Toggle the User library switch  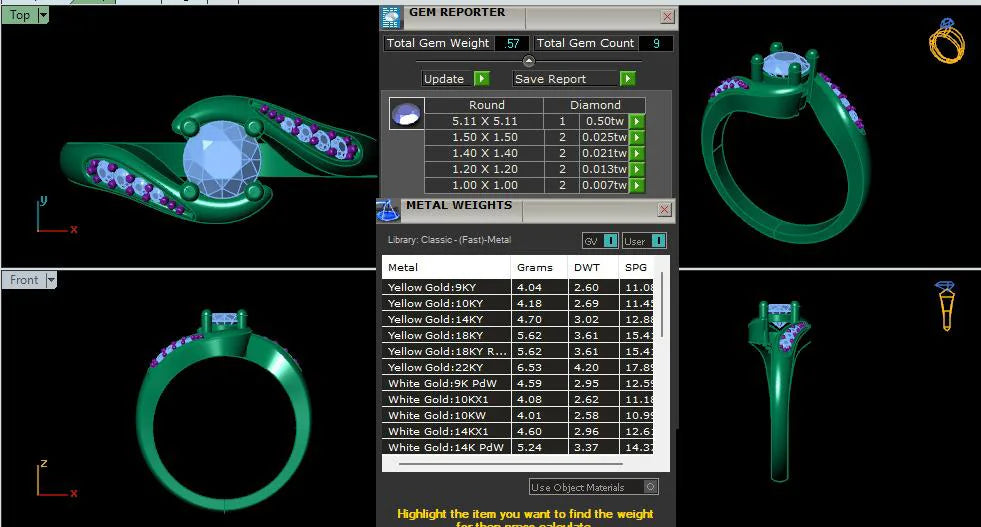[x=659, y=241]
